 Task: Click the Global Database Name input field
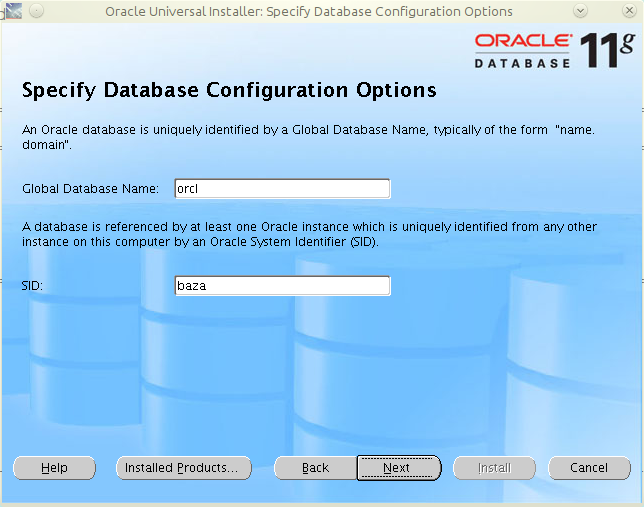tap(282, 189)
